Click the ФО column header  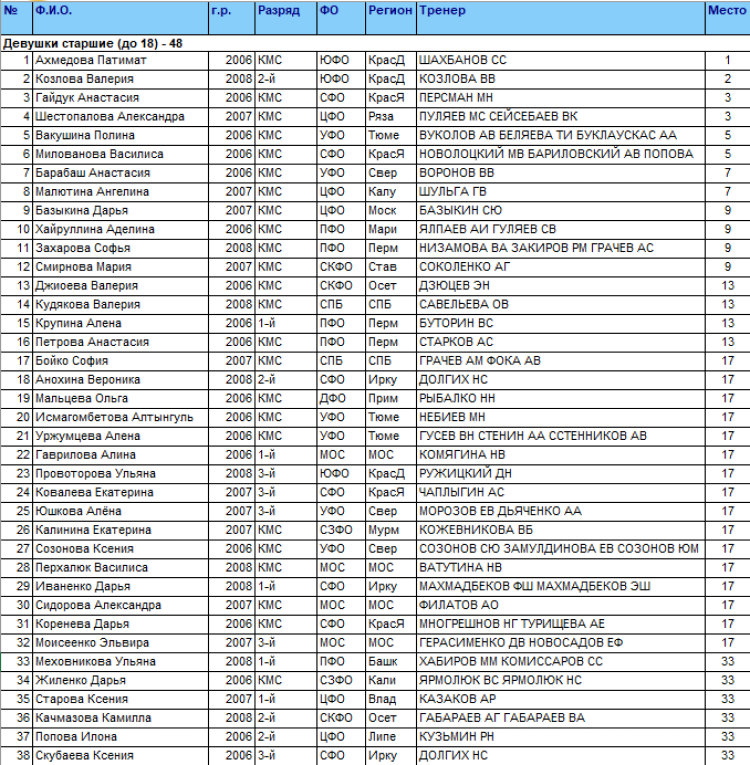pos(328,10)
